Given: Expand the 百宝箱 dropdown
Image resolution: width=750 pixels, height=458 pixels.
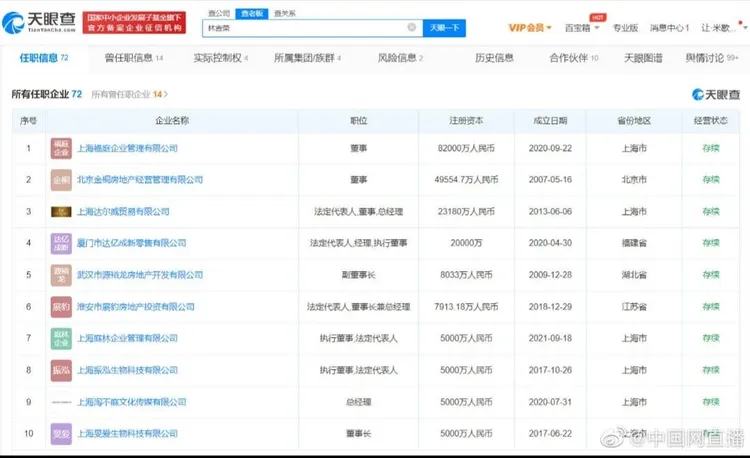Looking at the screenshot, I should [582, 28].
